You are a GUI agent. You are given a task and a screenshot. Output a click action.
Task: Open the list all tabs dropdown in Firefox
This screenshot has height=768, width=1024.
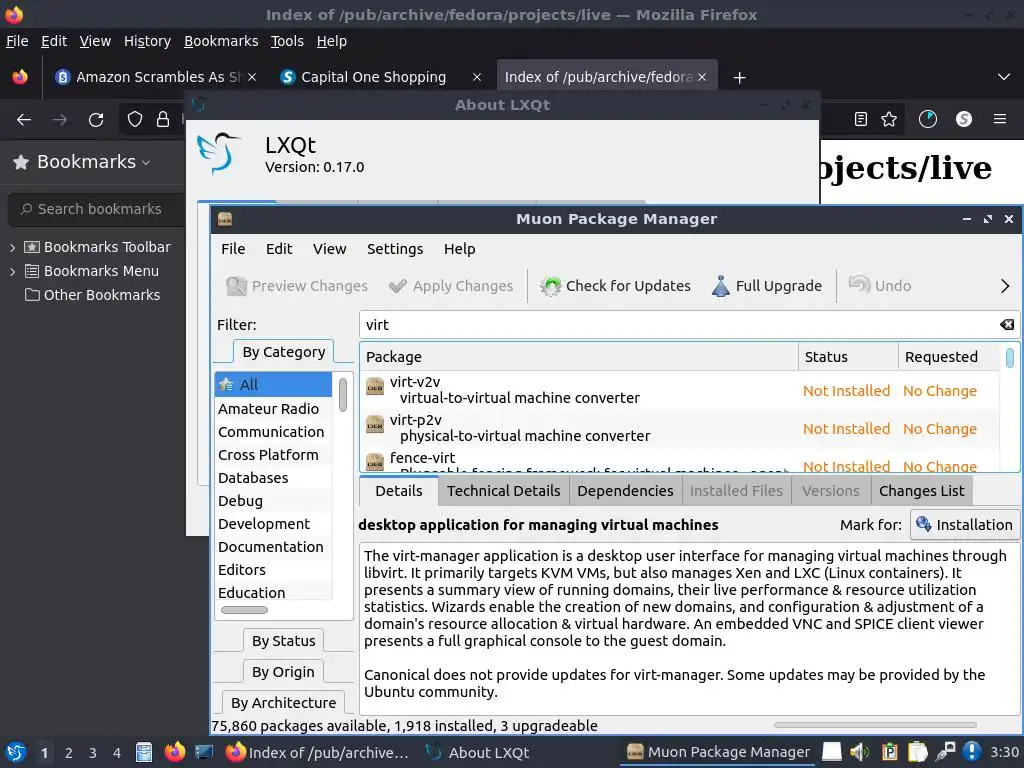point(1004,77)
